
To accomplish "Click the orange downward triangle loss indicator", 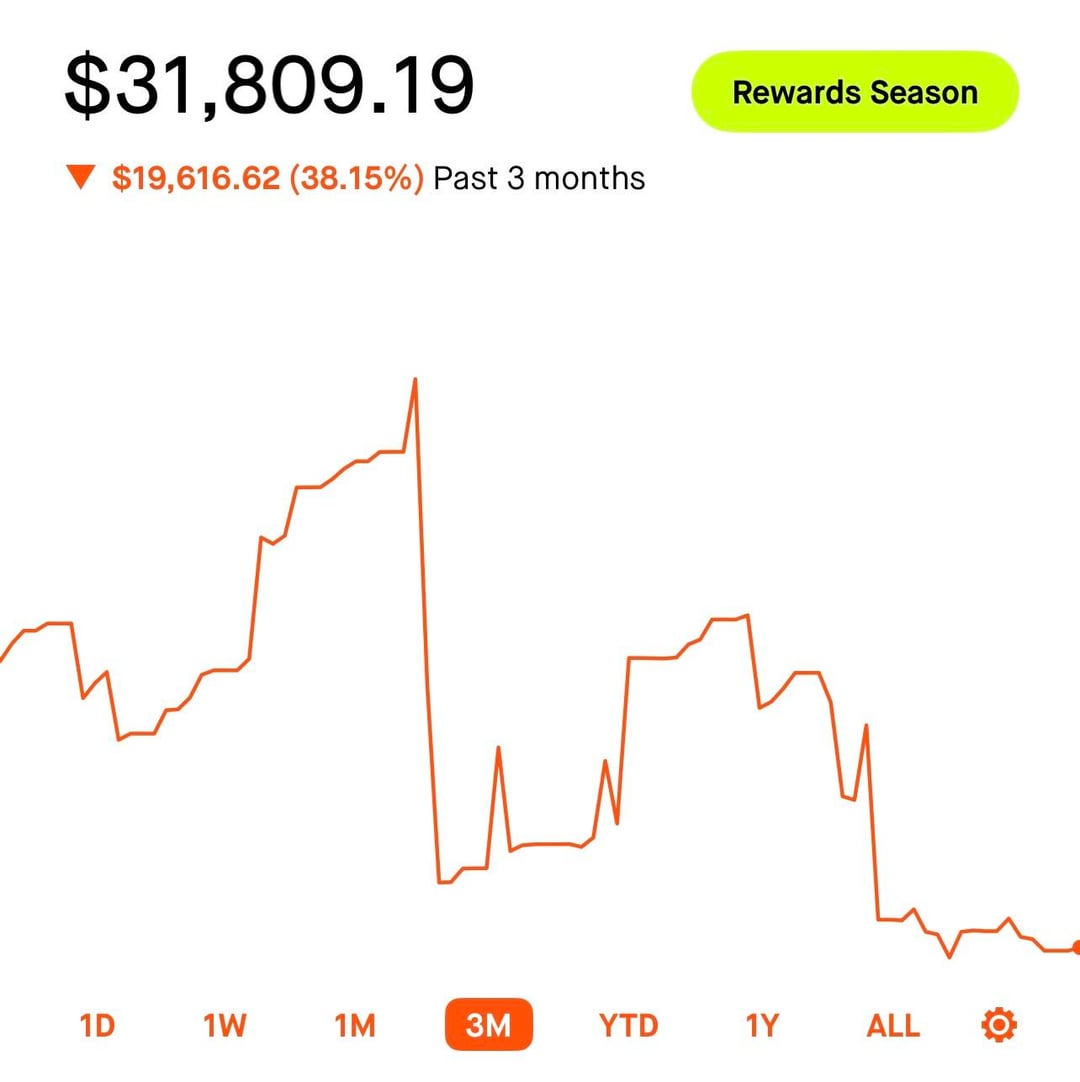I will tap(79, 179).
